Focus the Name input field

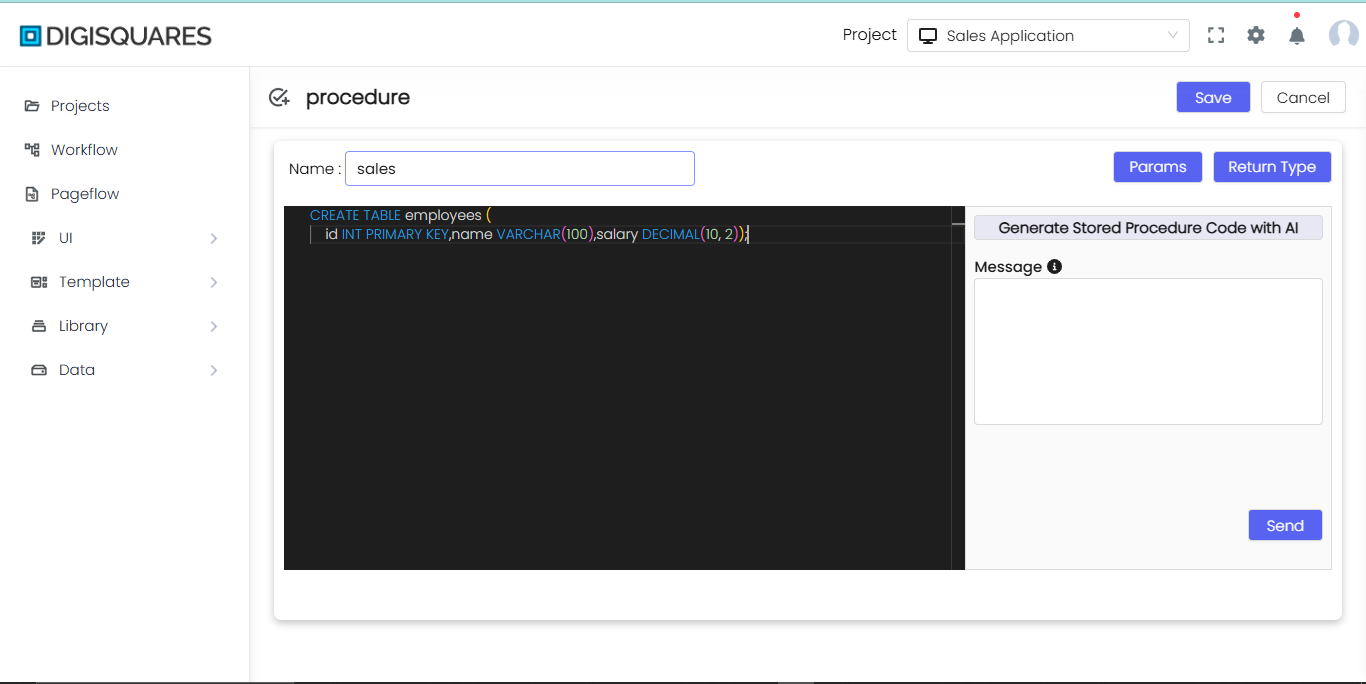tap(520, 169)
